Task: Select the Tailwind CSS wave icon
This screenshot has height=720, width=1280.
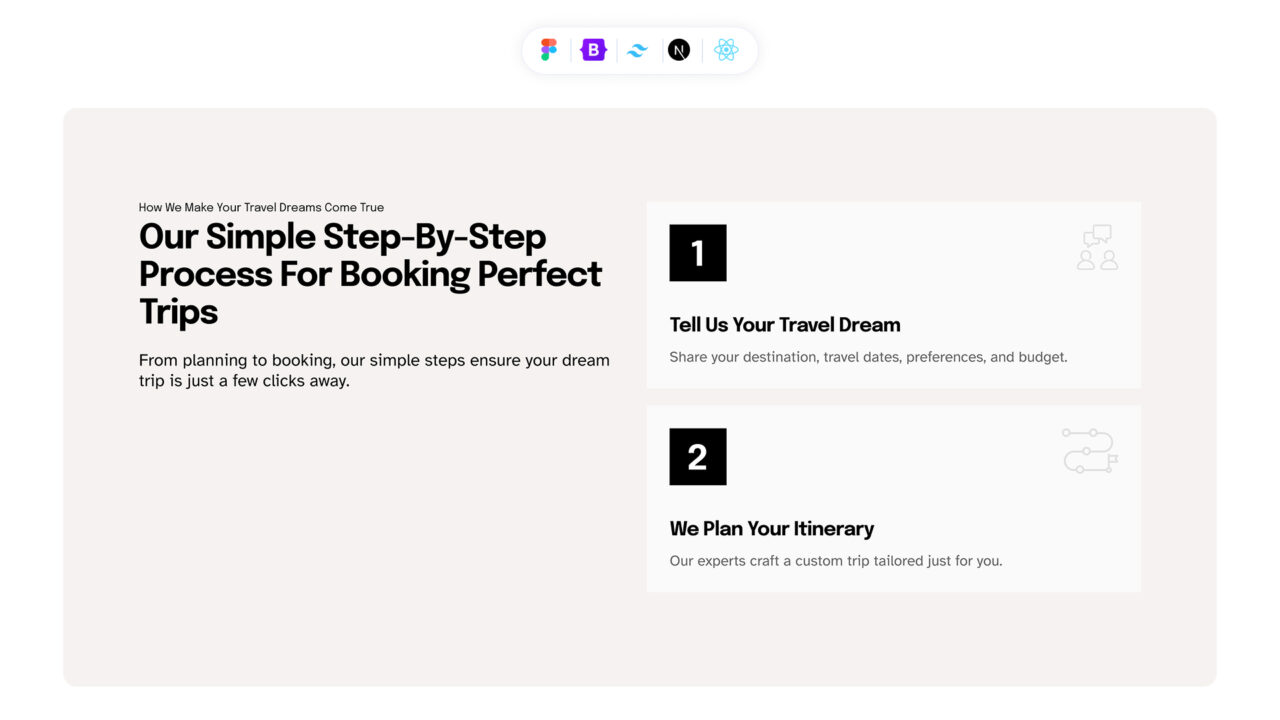Action: [x=637, y=50]
